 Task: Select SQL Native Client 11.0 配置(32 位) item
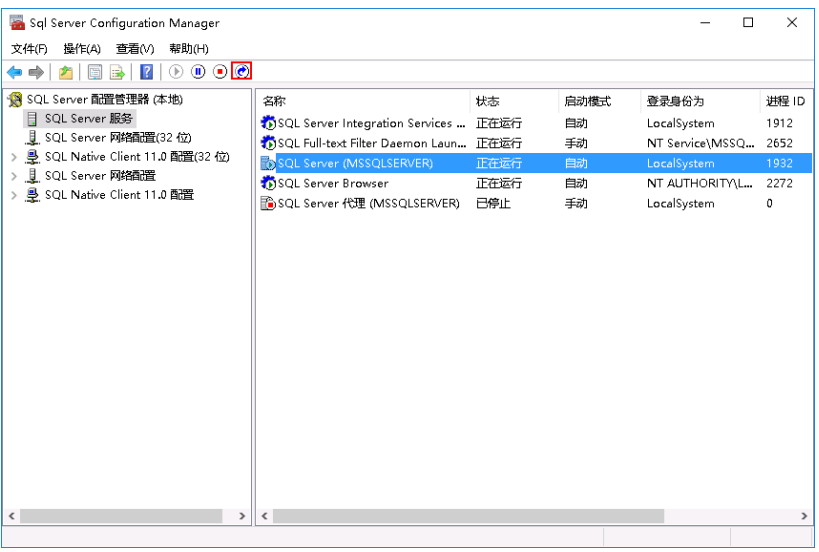pos(137,157)
